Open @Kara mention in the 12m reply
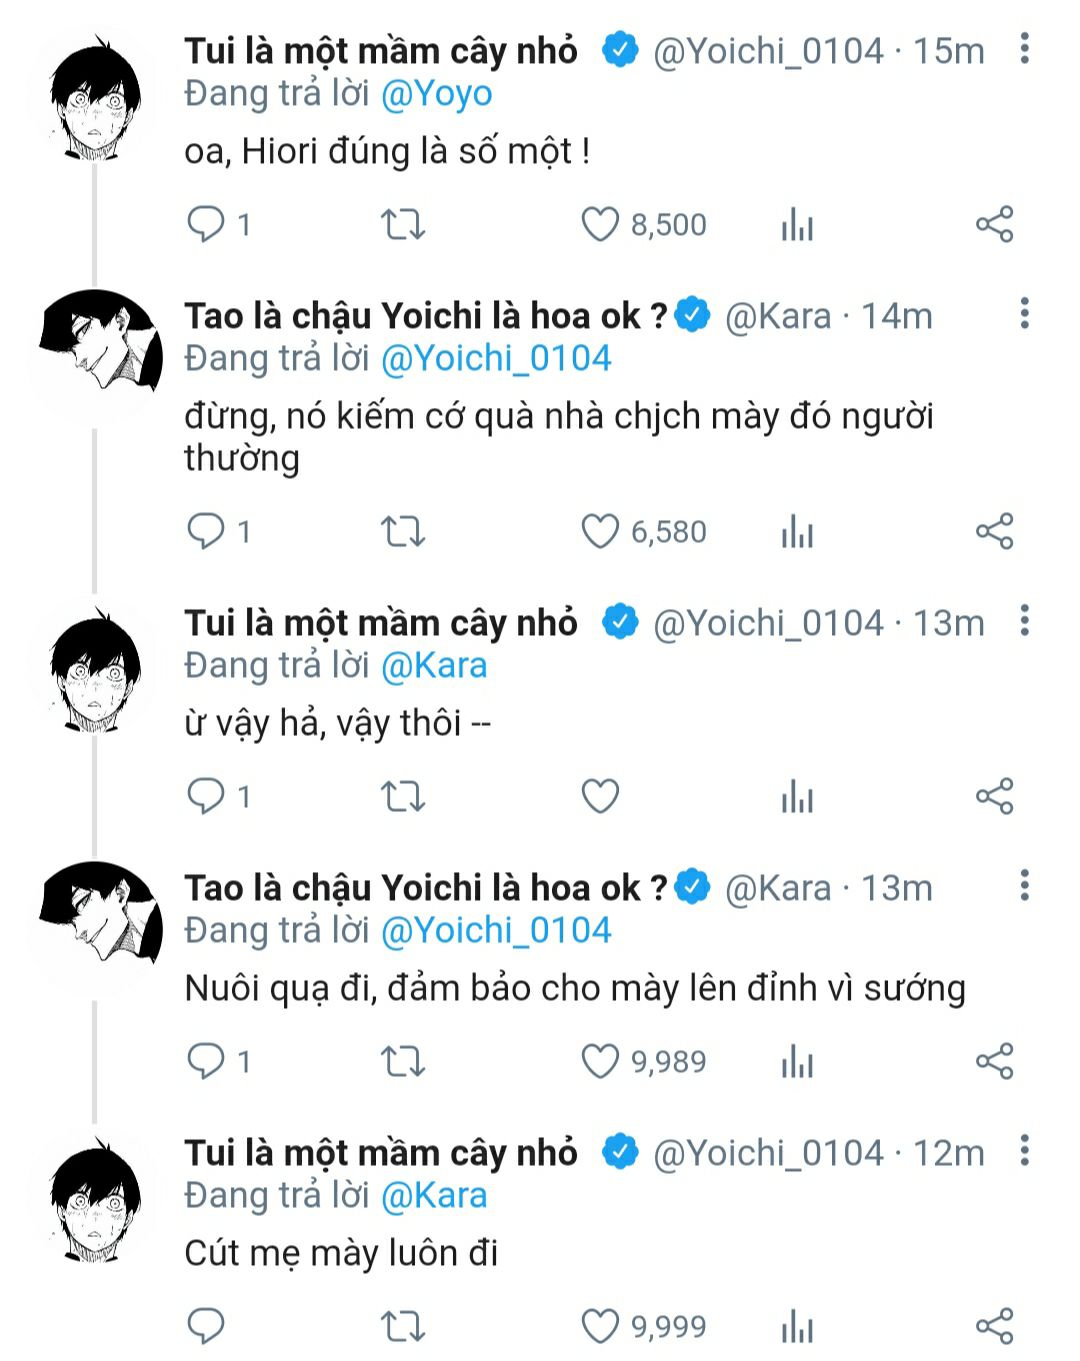This screenshot has width=1080, height=1361. click(434, 1195)
